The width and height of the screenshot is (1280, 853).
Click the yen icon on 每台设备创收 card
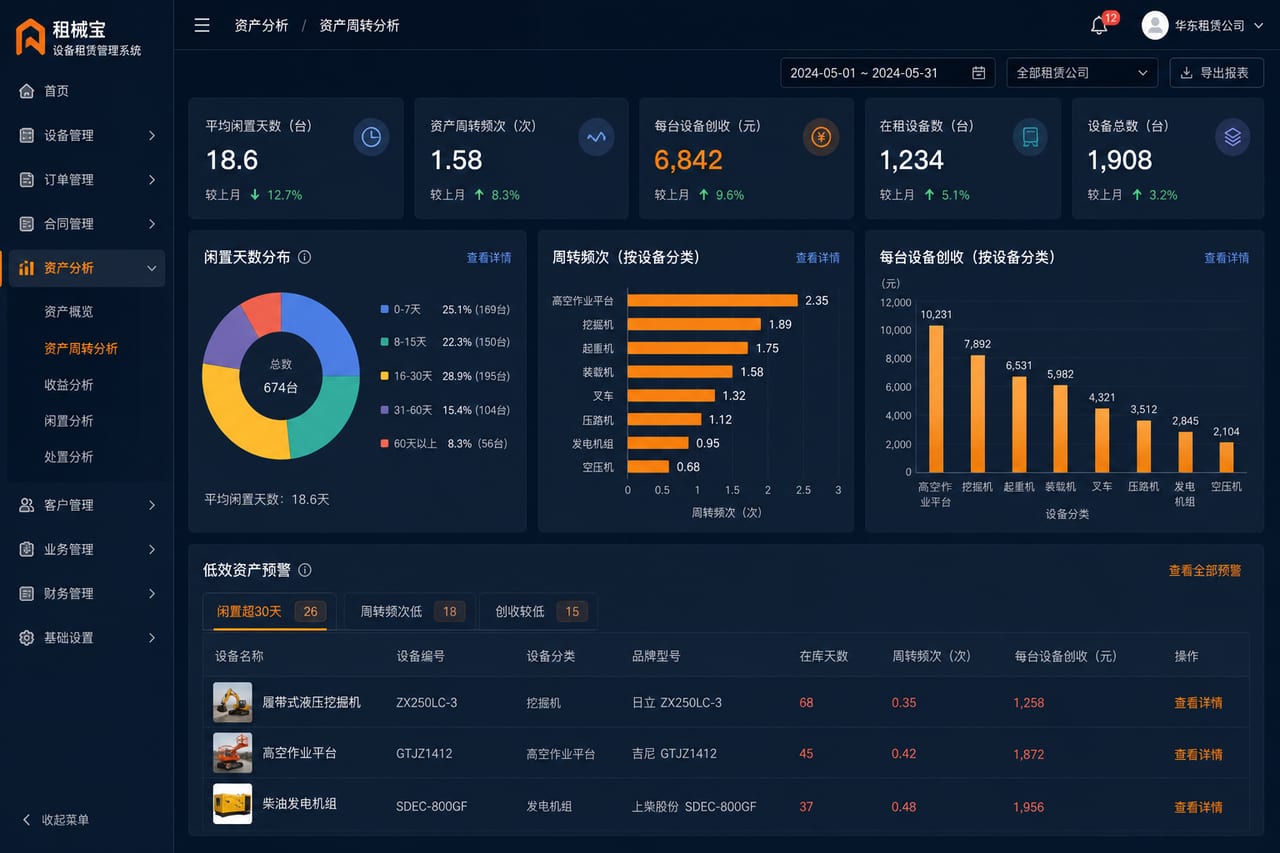(821, 137)
